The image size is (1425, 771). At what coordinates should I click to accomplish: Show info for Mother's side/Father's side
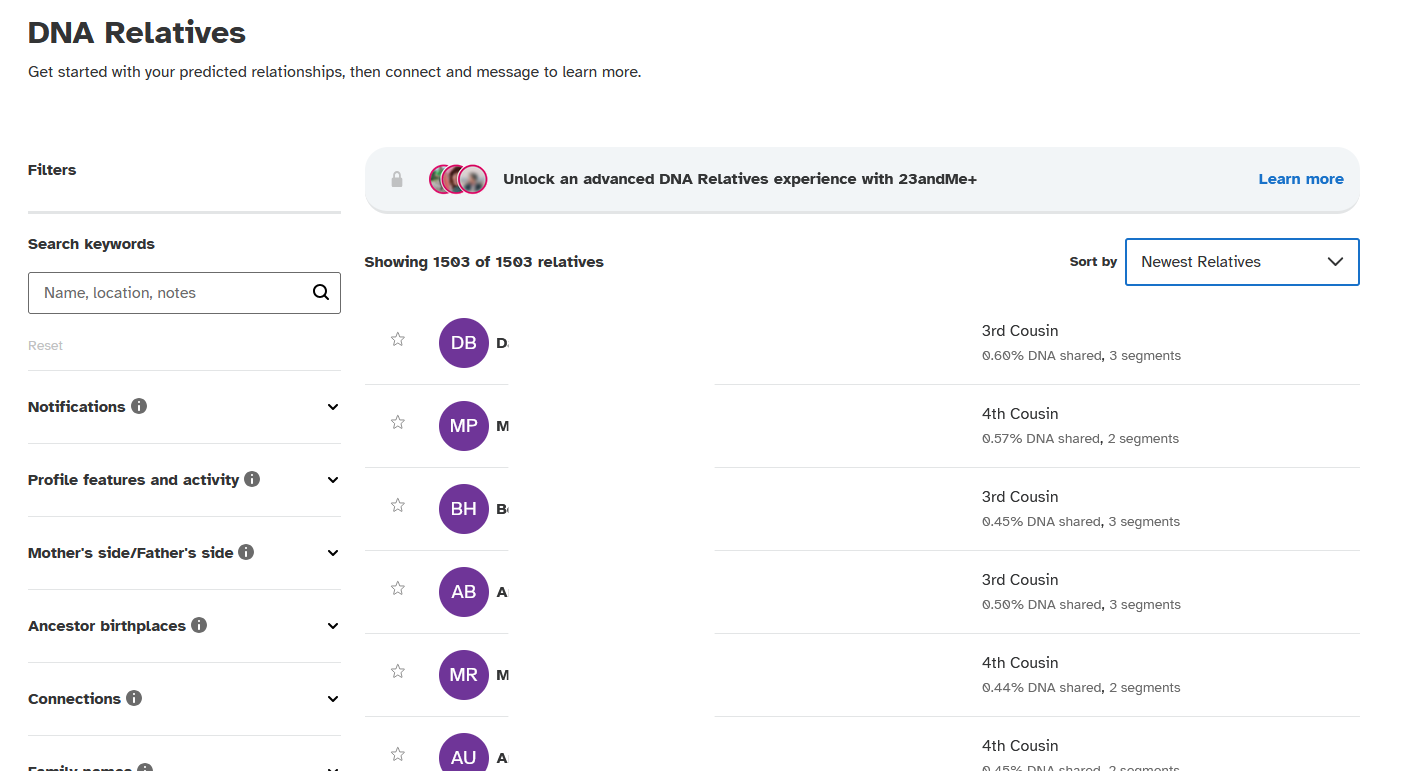[x=246, y=552]
